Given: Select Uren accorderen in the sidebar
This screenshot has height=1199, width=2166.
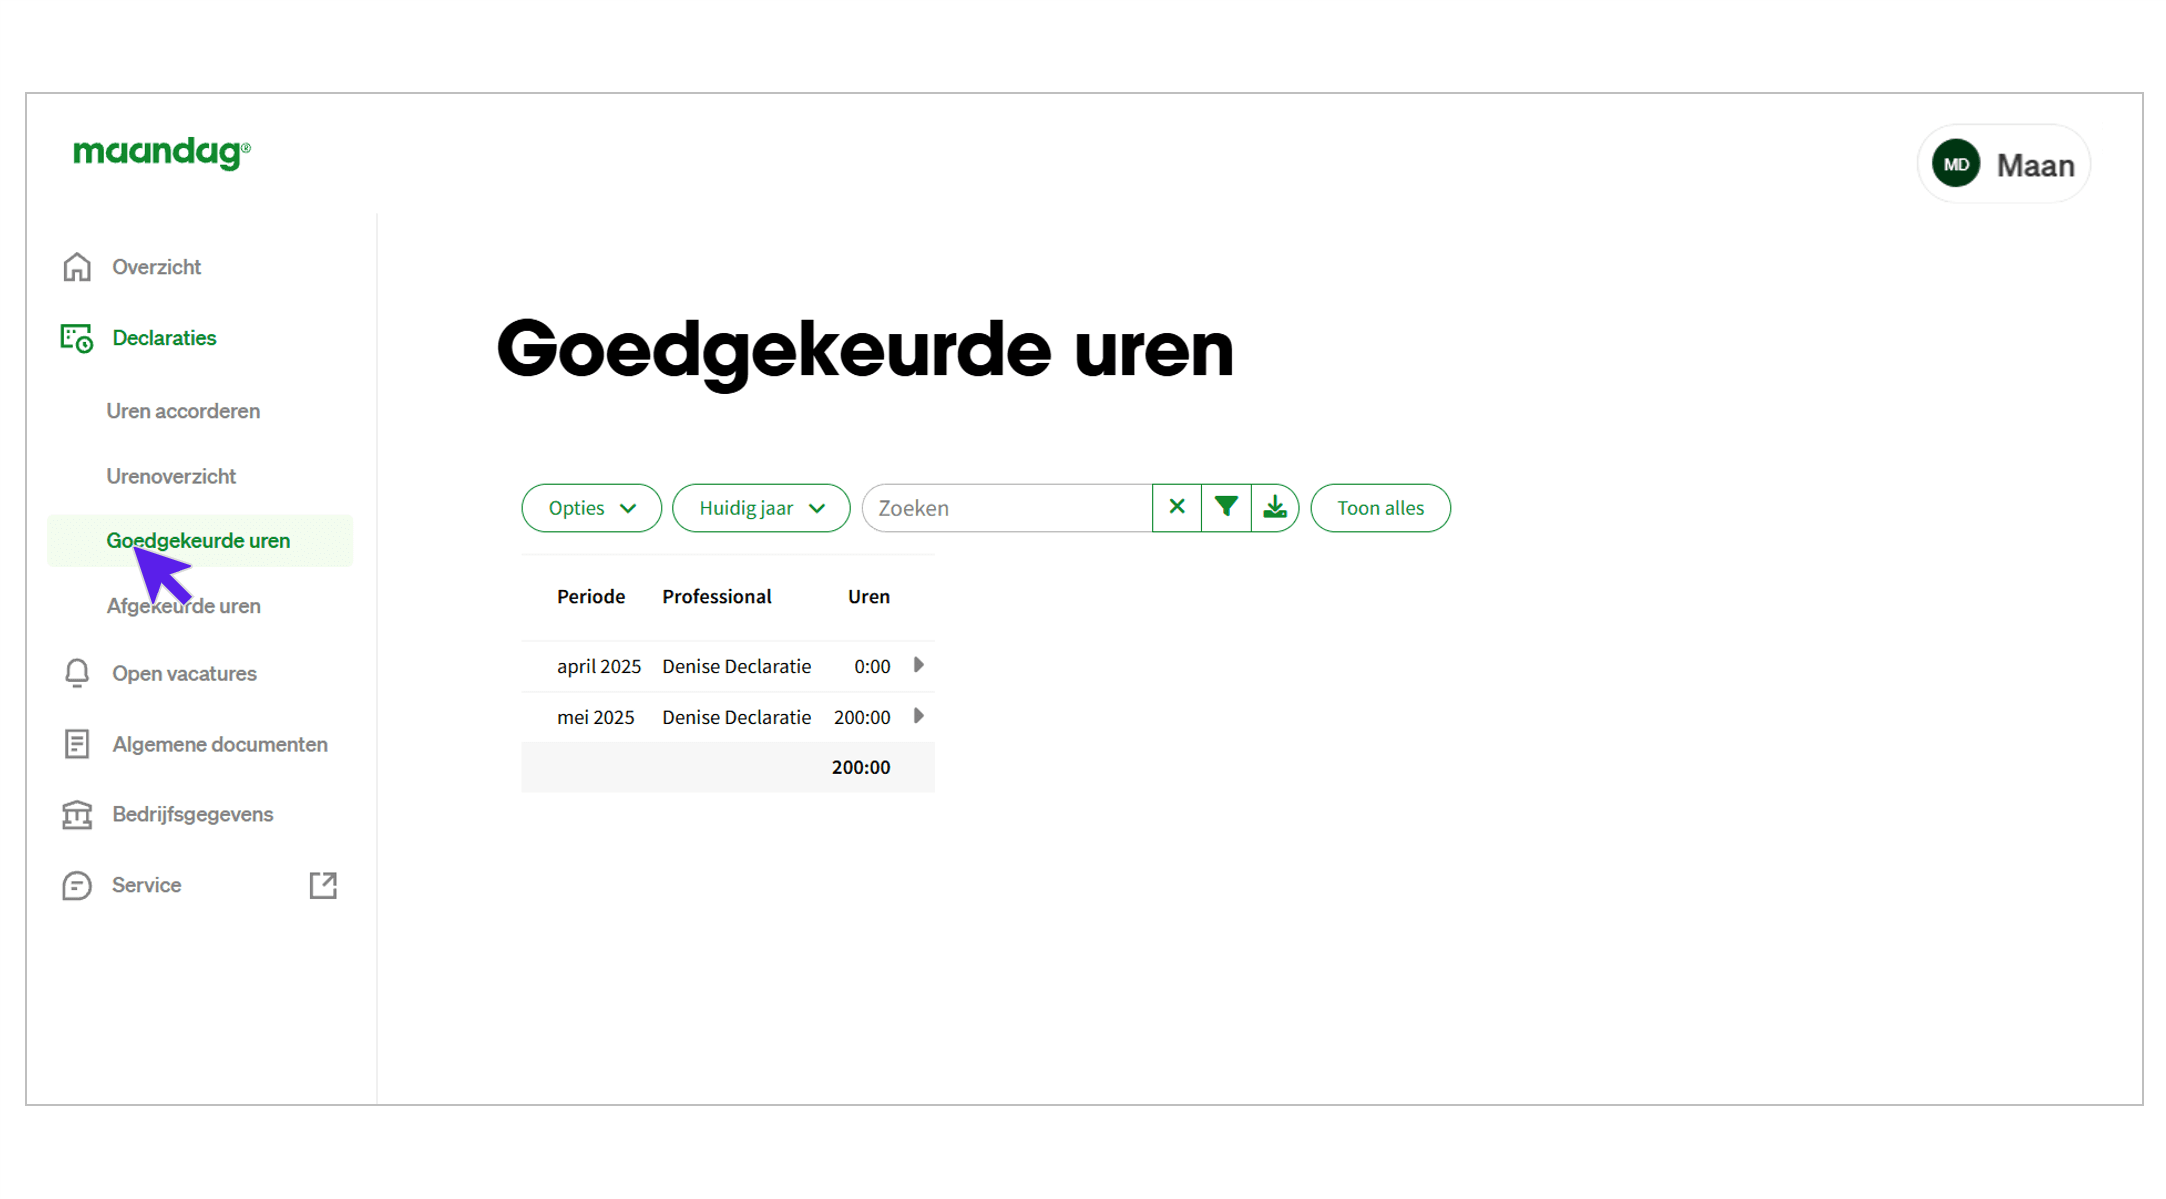Looking at the screenshot, I should point(182,410).
